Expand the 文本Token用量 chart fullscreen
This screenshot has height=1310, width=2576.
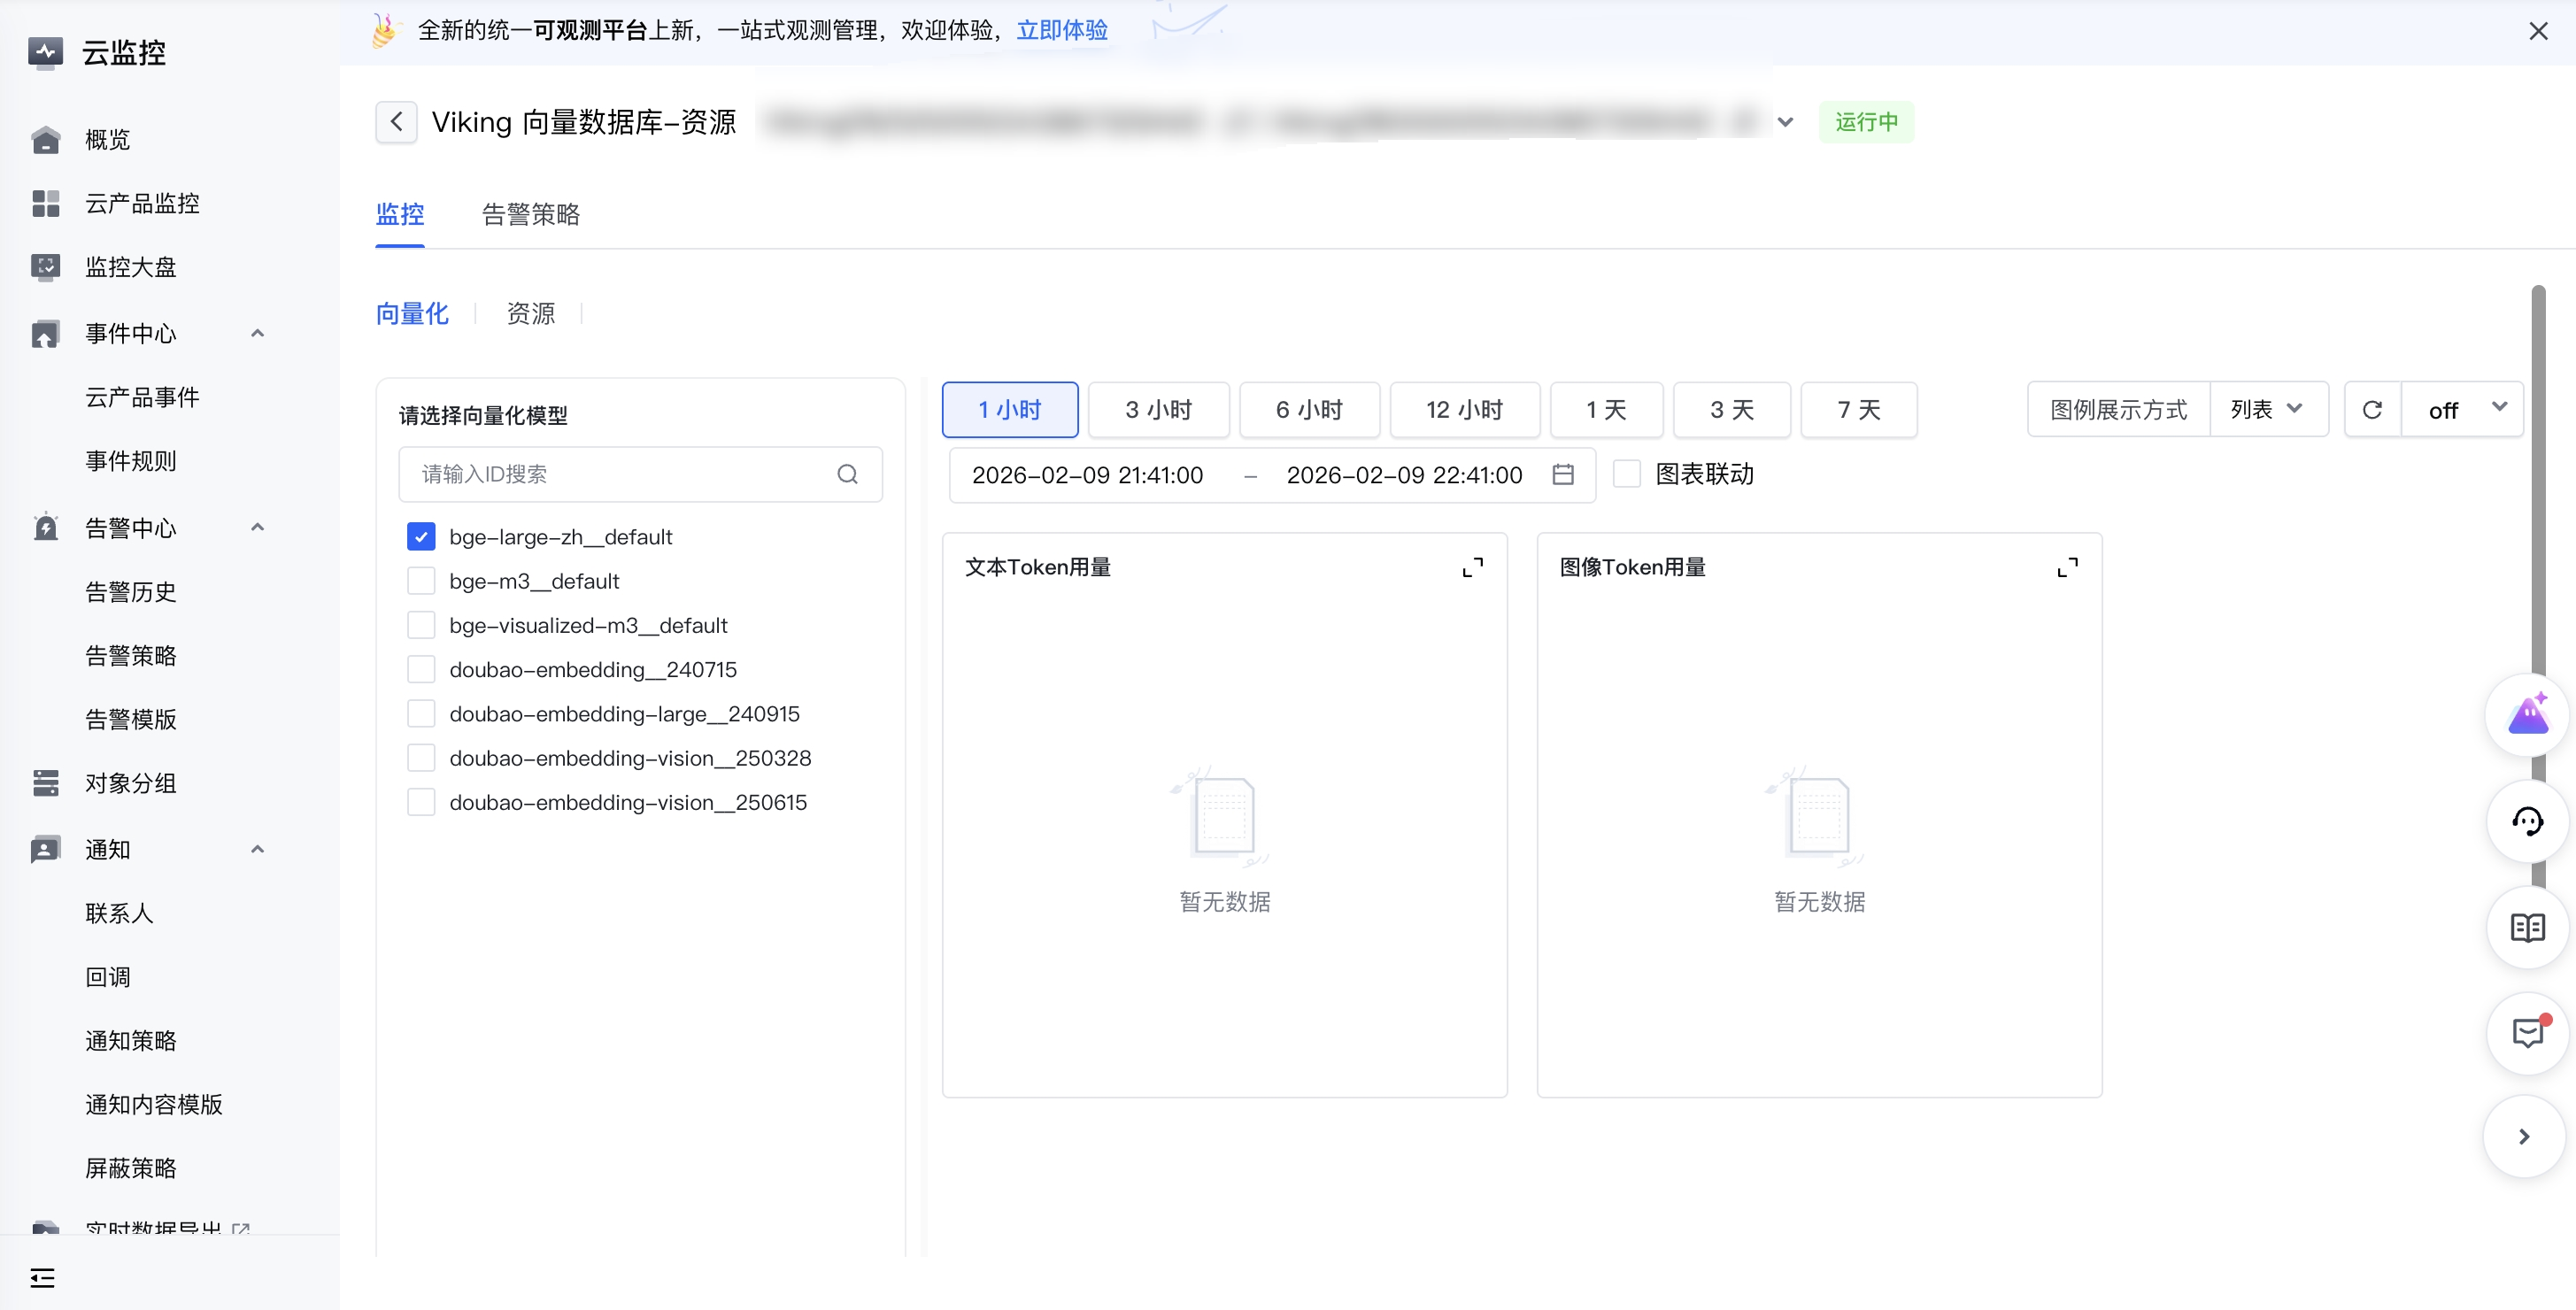pyautogui.click(x=1472, y=567)
